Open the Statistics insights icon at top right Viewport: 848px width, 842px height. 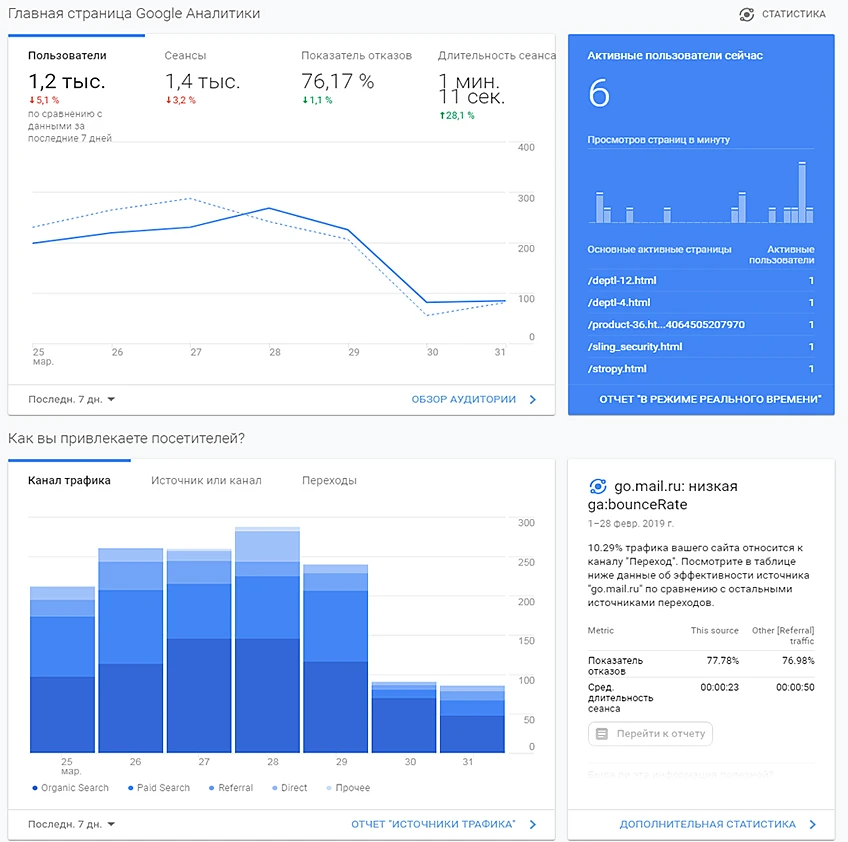(746, 15)
